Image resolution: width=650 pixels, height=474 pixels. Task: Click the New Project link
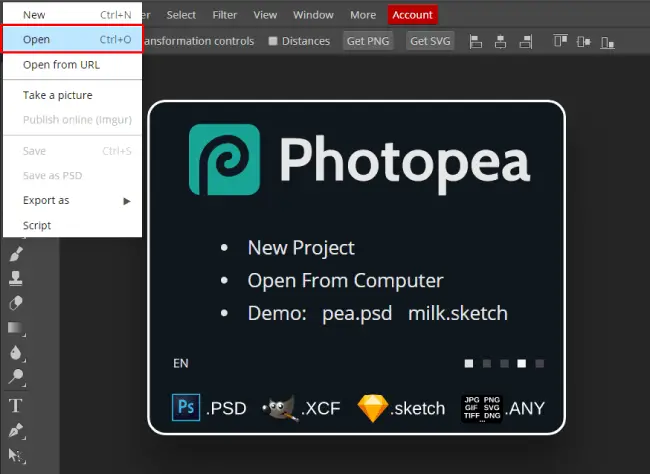coord(301,248)
